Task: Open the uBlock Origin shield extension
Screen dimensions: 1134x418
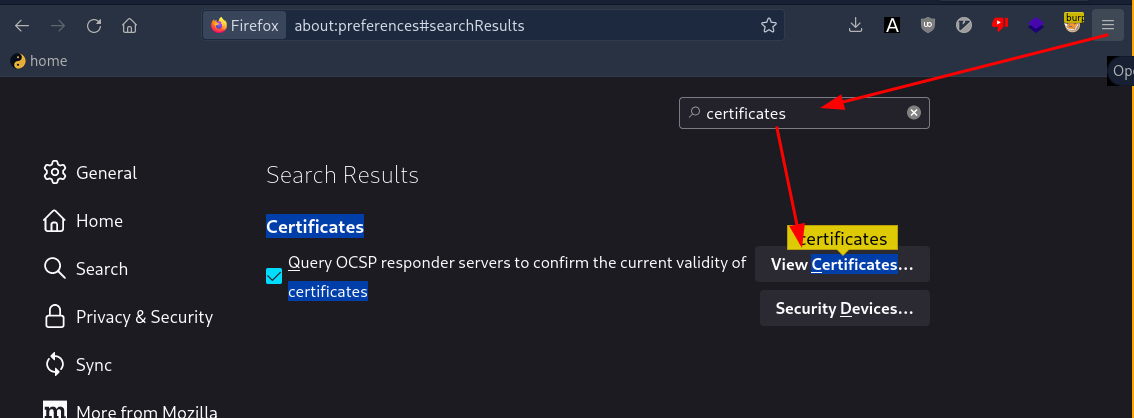Action: 928,26
